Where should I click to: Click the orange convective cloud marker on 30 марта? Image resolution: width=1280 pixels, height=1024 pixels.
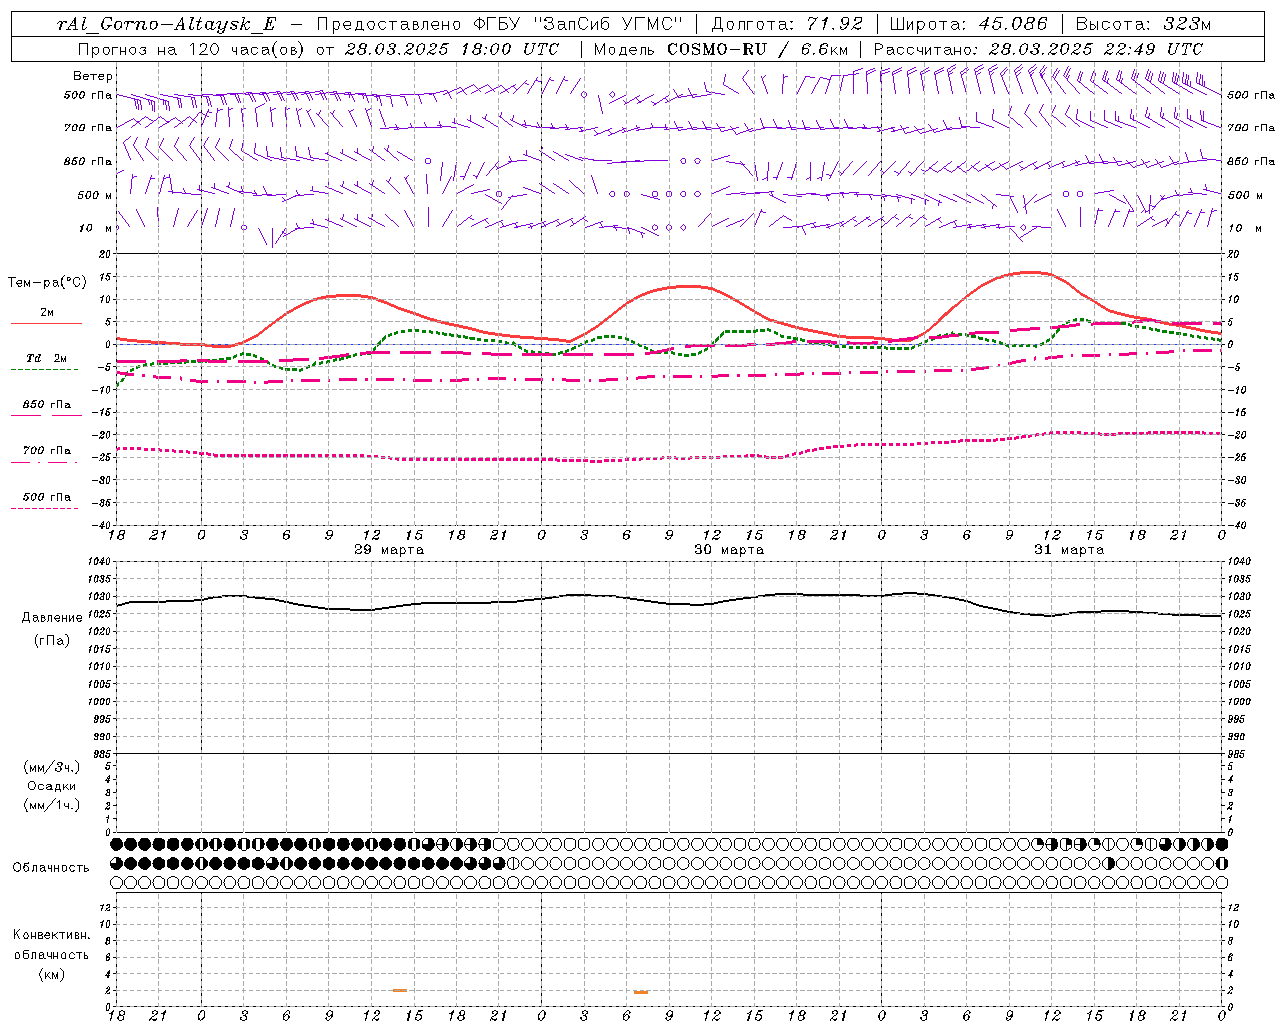pos(641,992)
